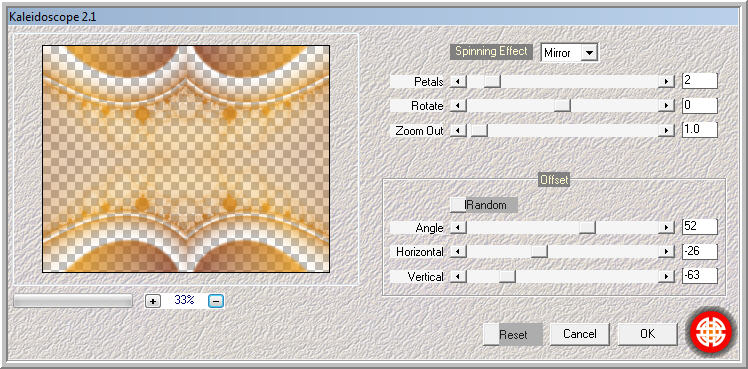Image resolution: width=748 pixels, height=369 pixels.
Task: Decrease Petals with left arrow
Action: coord(458,82)
